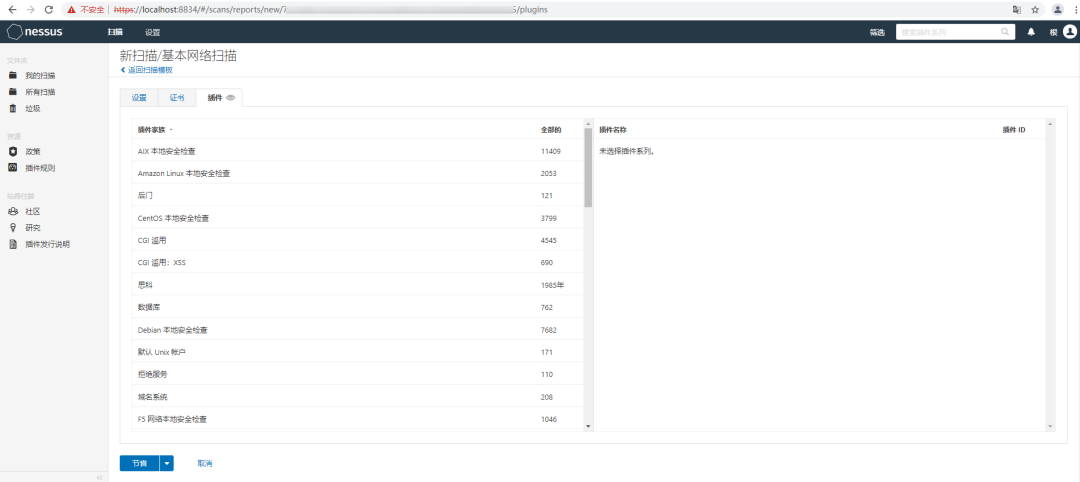Open the 研究 research link
1080x482 pixels.
point(33,227)
